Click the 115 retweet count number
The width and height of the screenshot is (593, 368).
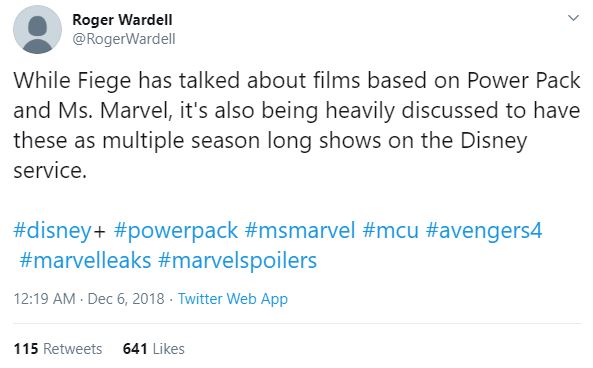[x=26, y=349]
